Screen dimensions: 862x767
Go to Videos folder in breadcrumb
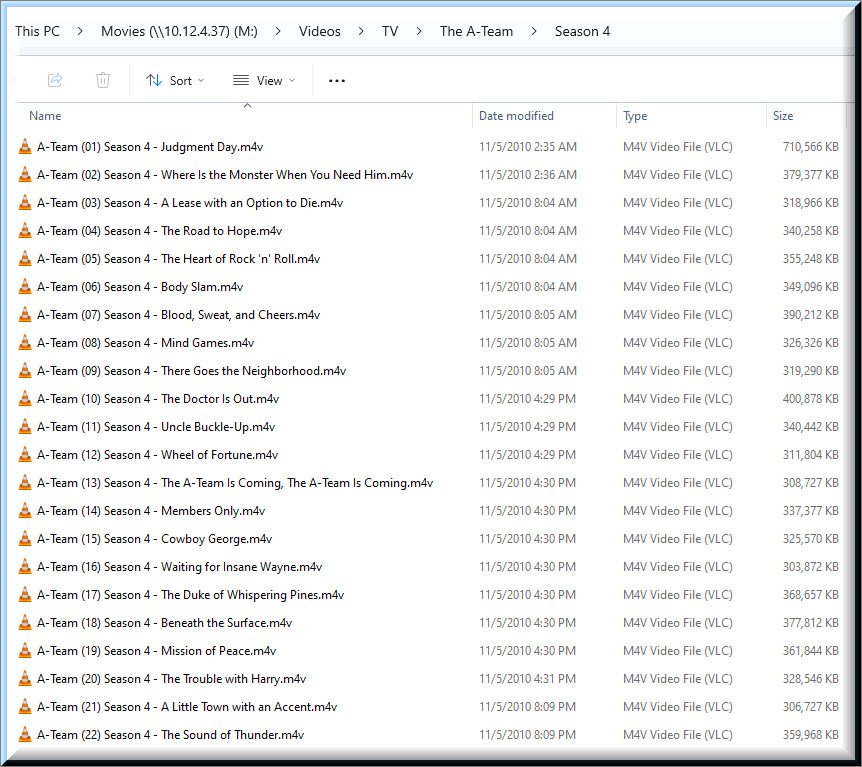point(320,31)
